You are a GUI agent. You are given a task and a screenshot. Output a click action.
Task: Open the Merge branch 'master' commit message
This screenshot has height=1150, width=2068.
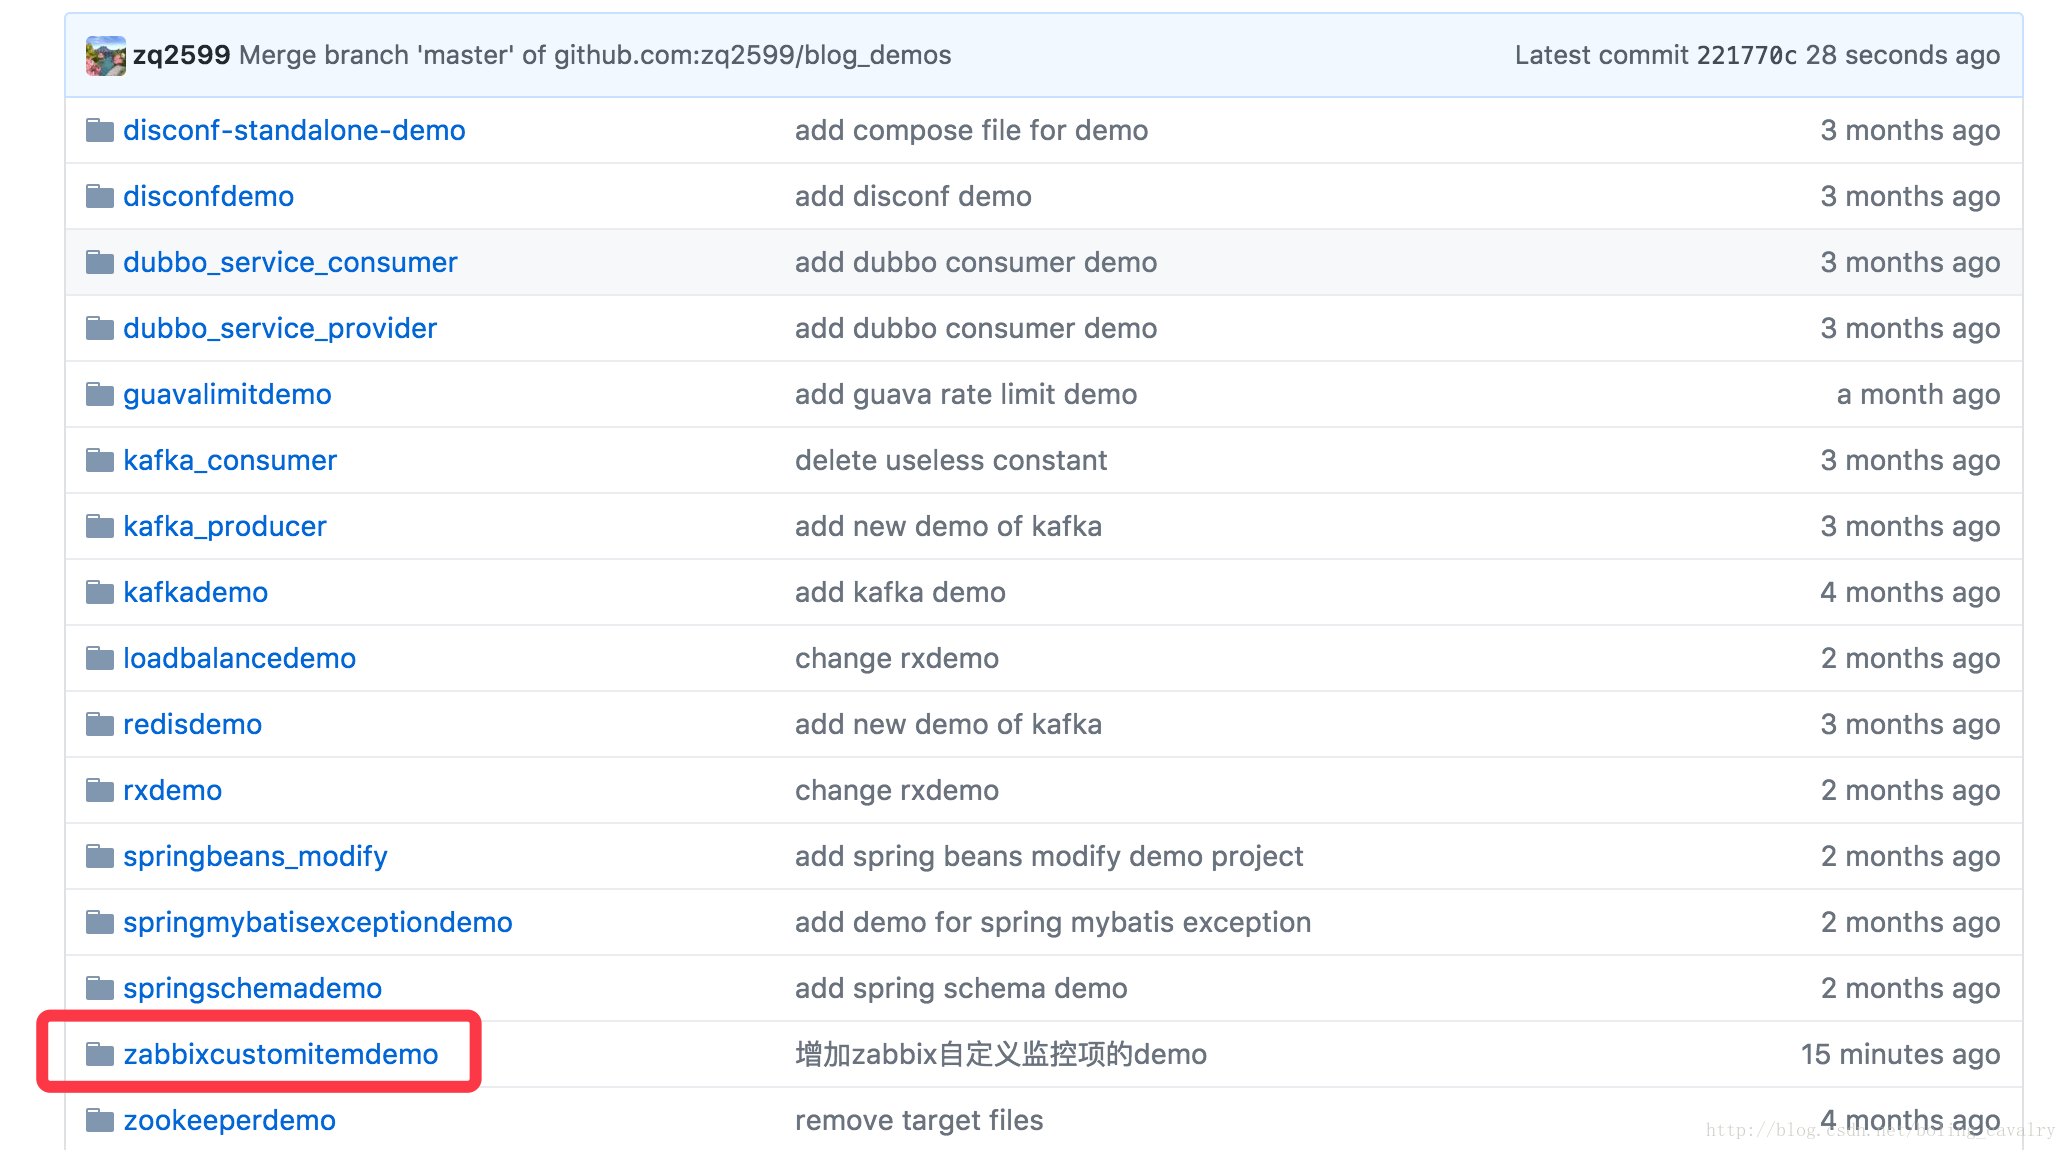pyautogui.click(x=595, y=55)
